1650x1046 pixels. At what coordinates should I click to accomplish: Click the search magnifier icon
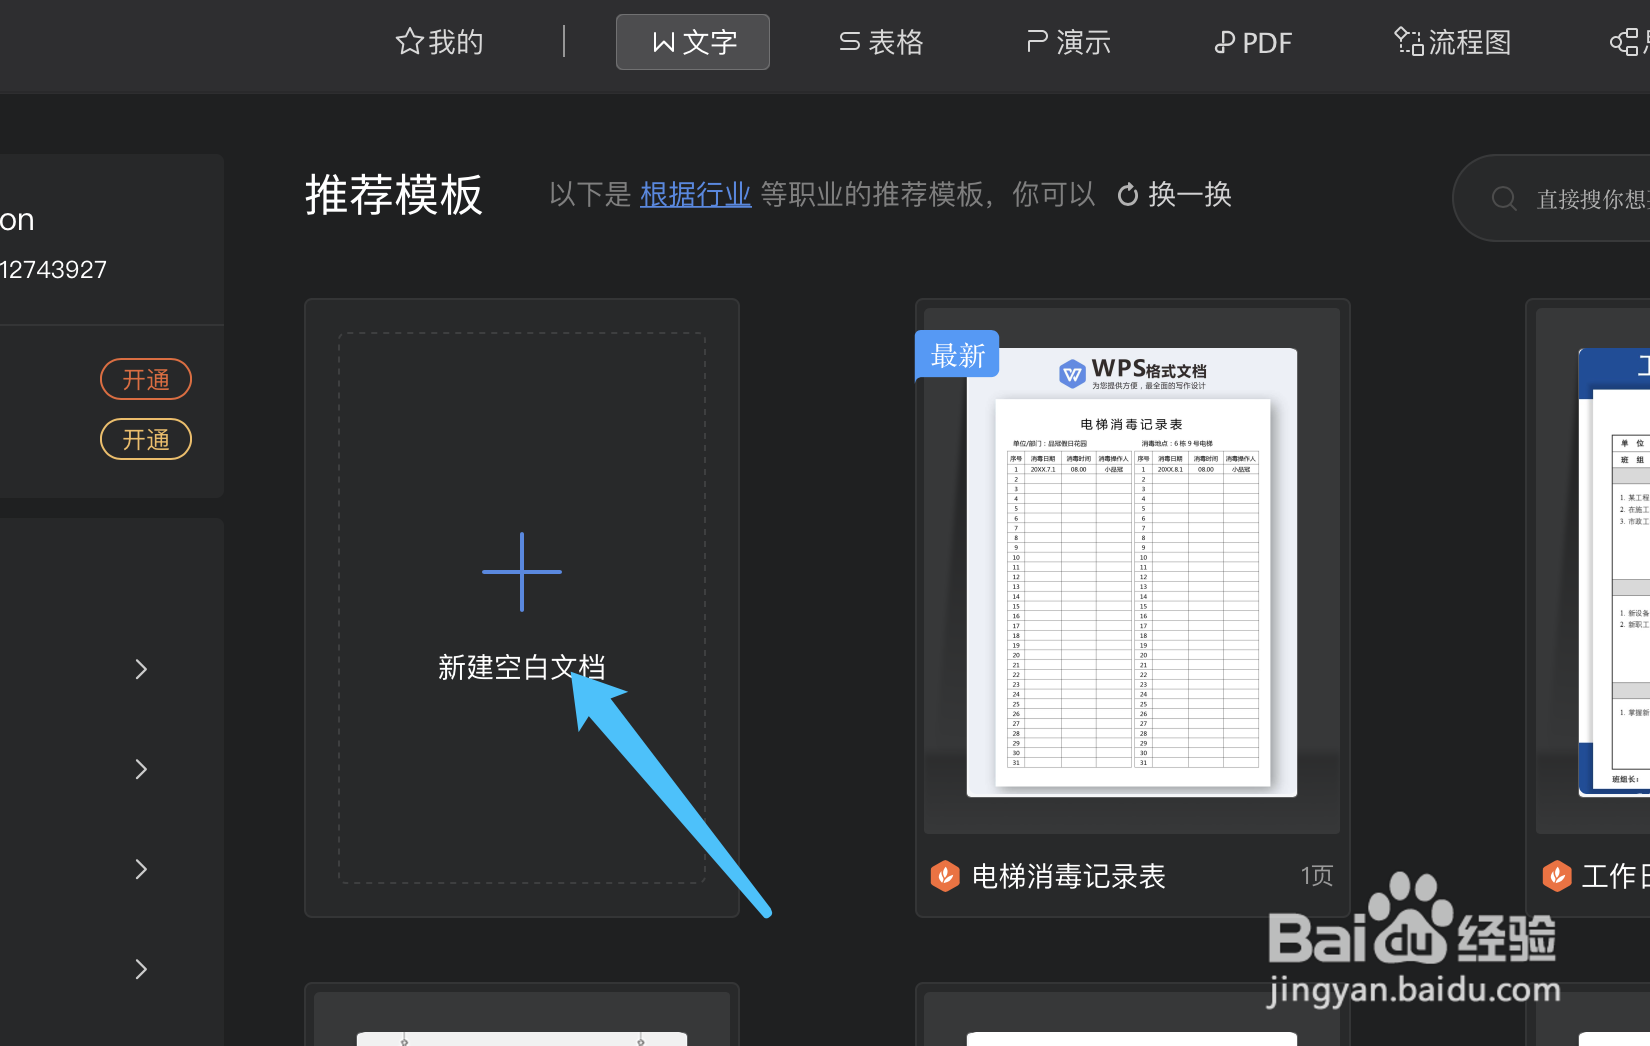pos(1504,198)
